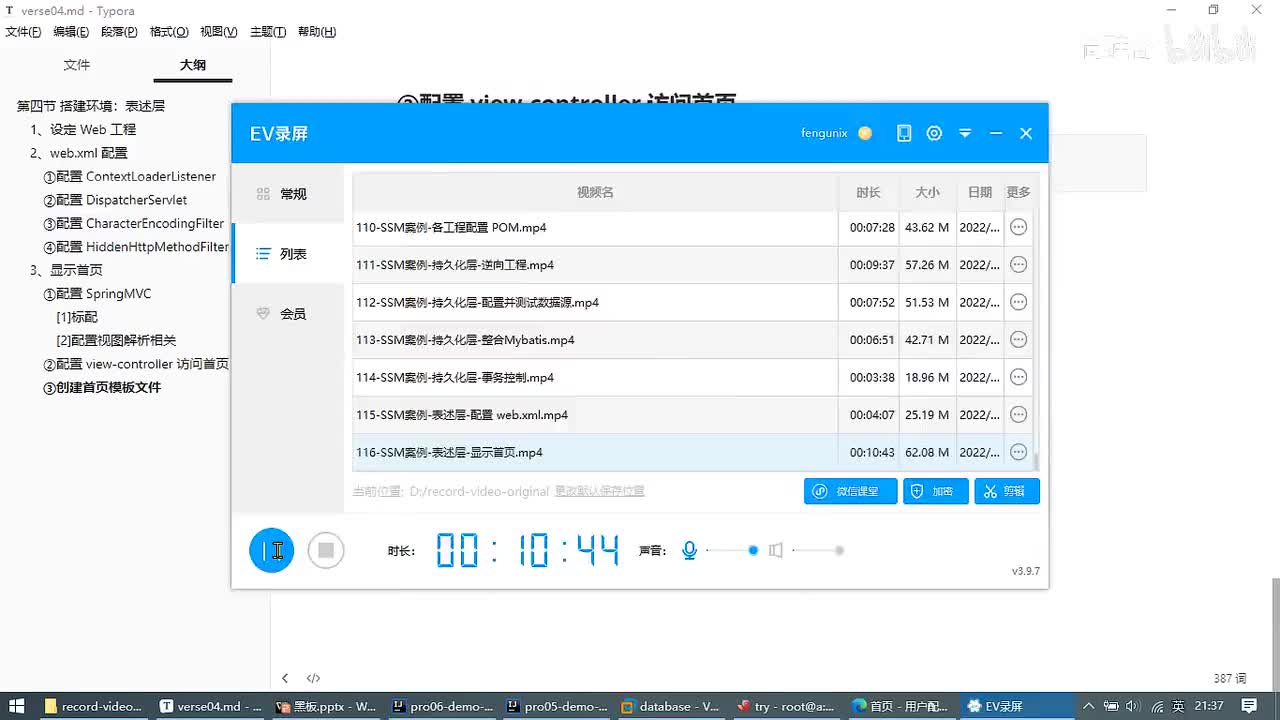Open the notification center in system tray
This screenshot has height=720, width=1280.
pyautogui.click(x=1249, y=706)
